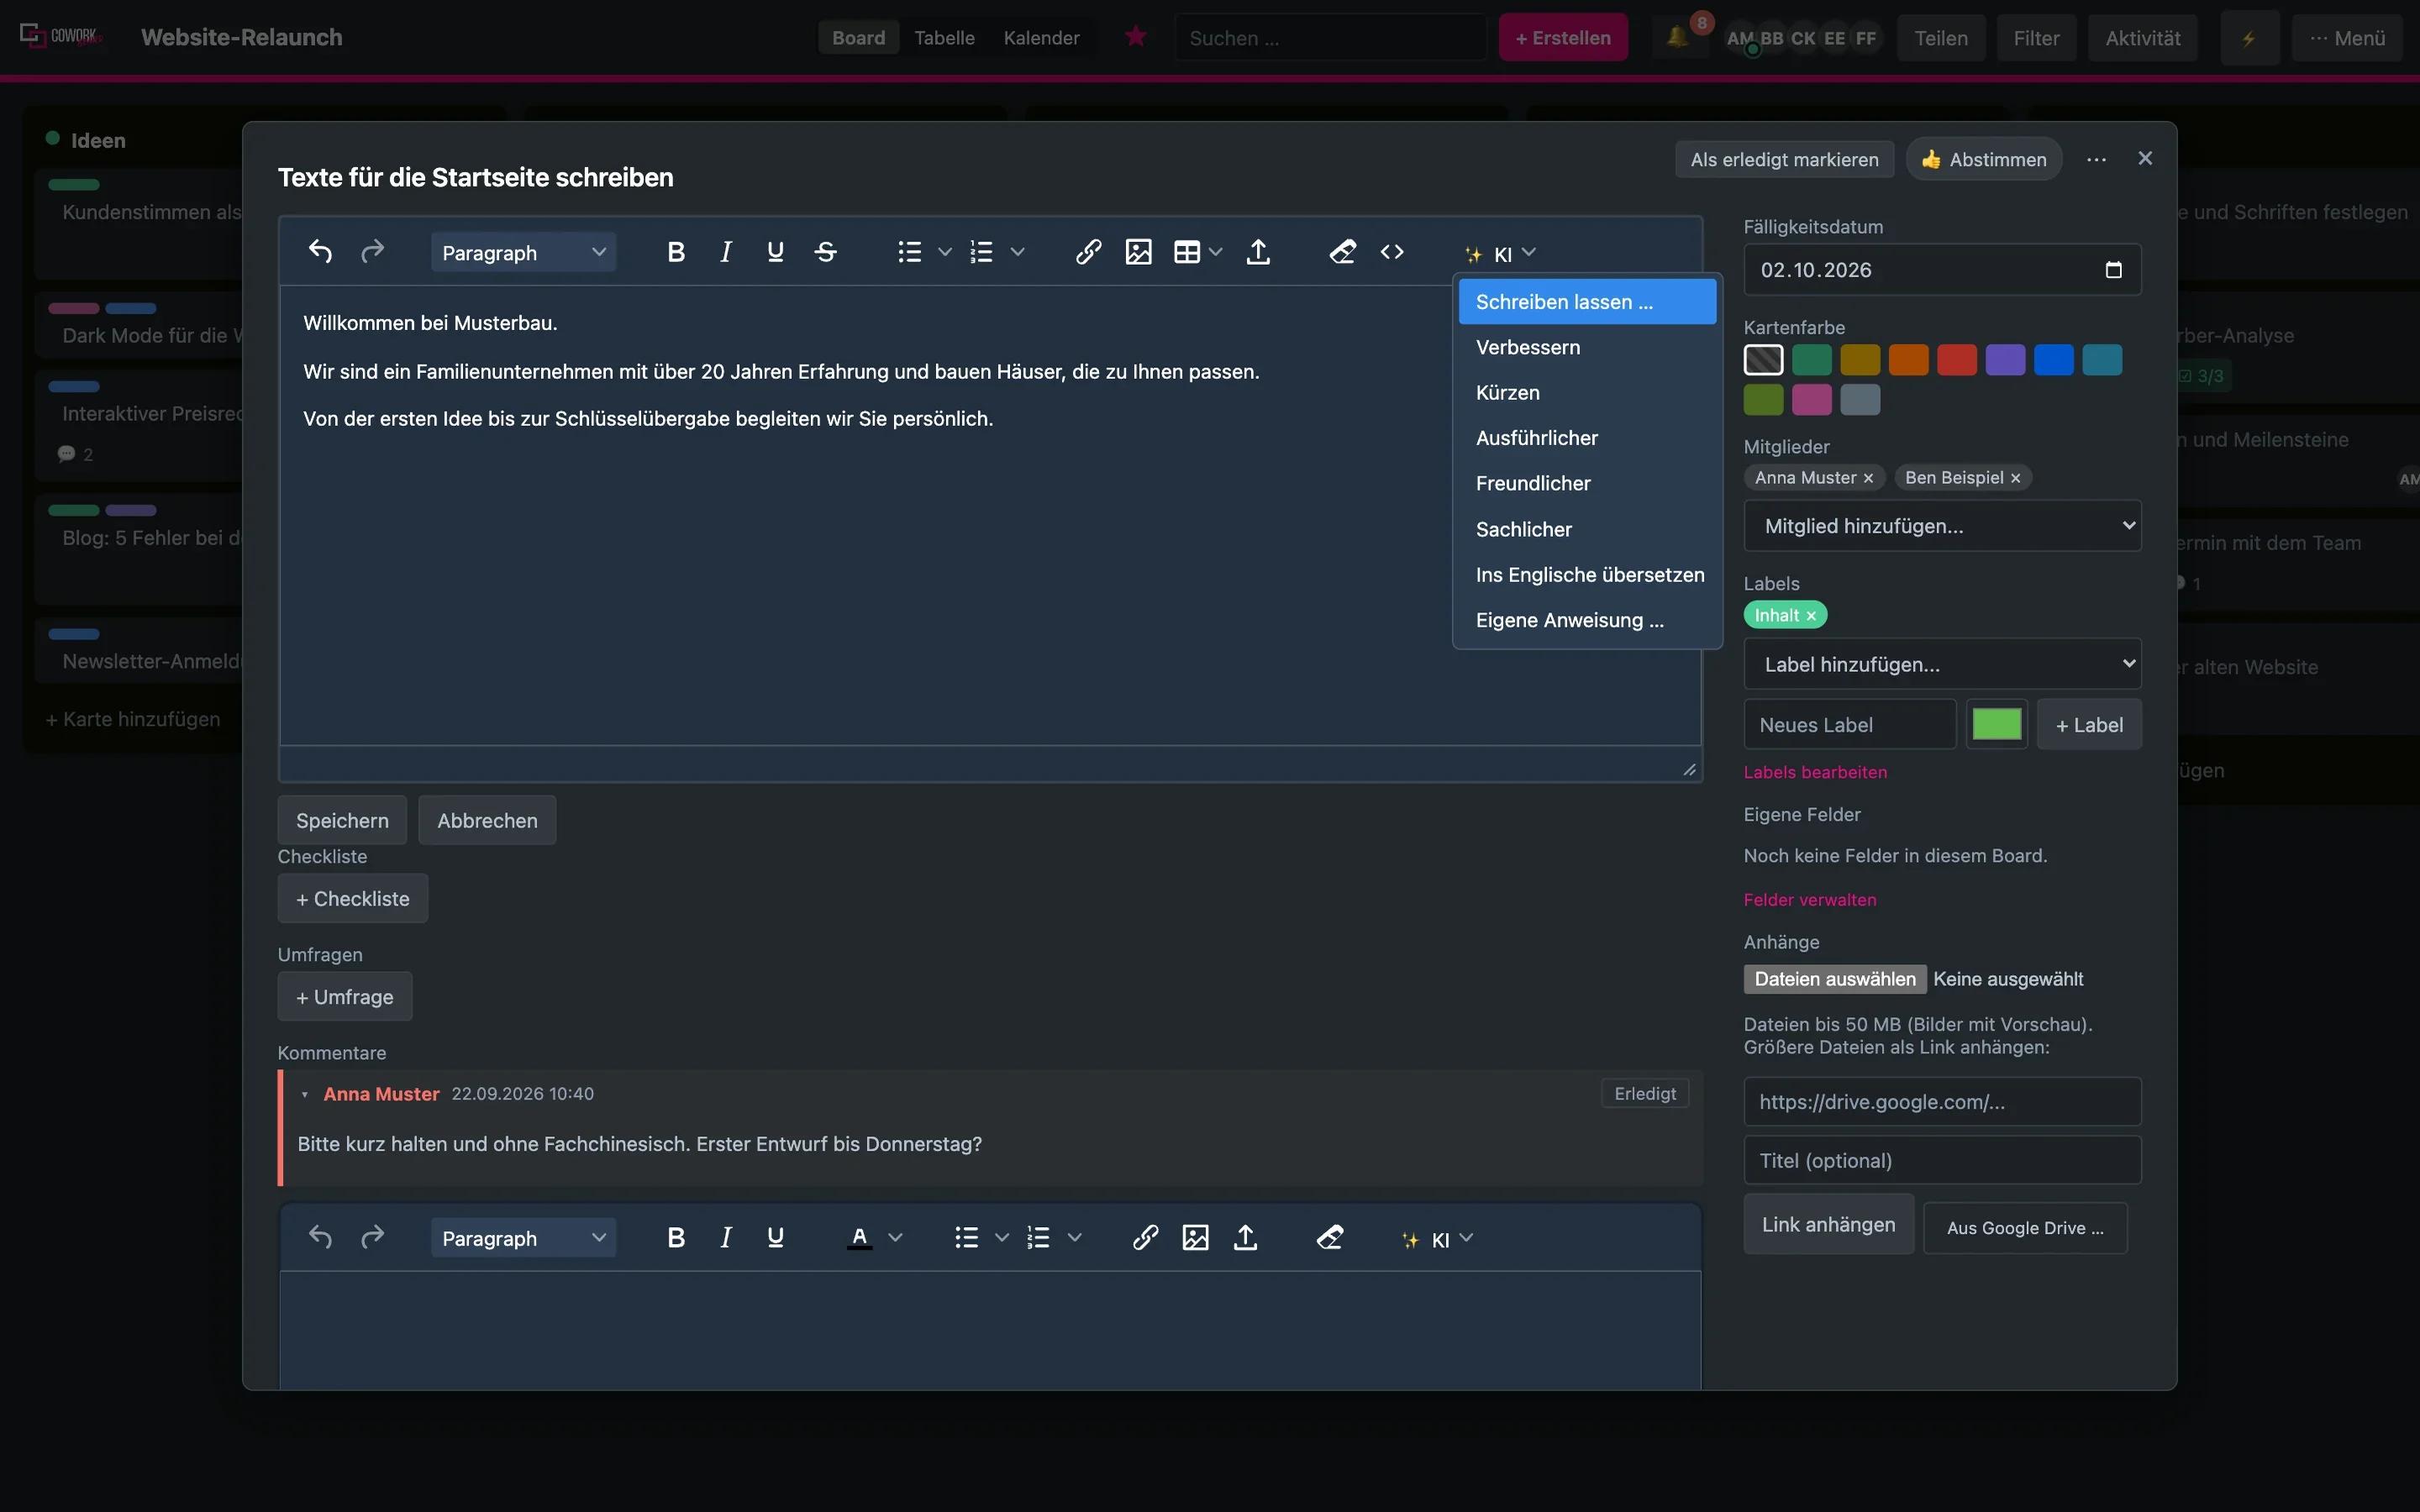Open the notifications bell
This screenshot has height=1512, width=2420.
(1679, 38)
